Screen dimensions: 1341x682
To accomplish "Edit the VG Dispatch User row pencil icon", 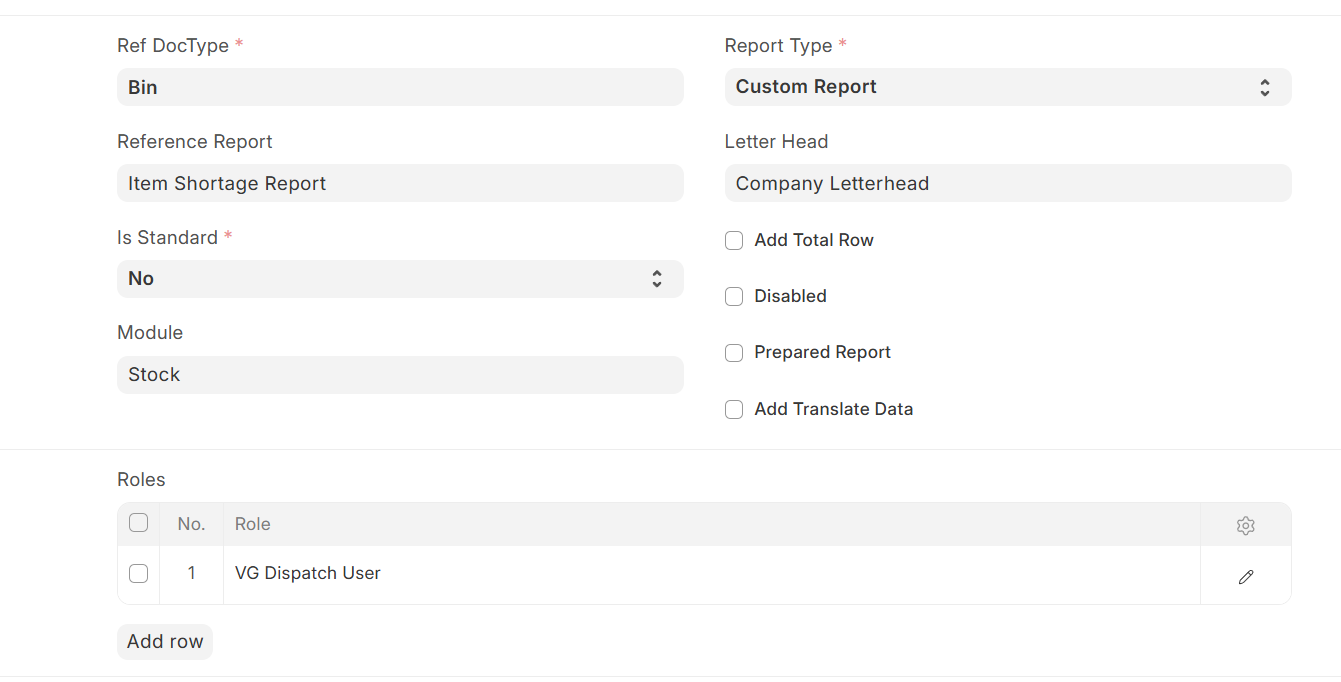I will pos(1245,577).
